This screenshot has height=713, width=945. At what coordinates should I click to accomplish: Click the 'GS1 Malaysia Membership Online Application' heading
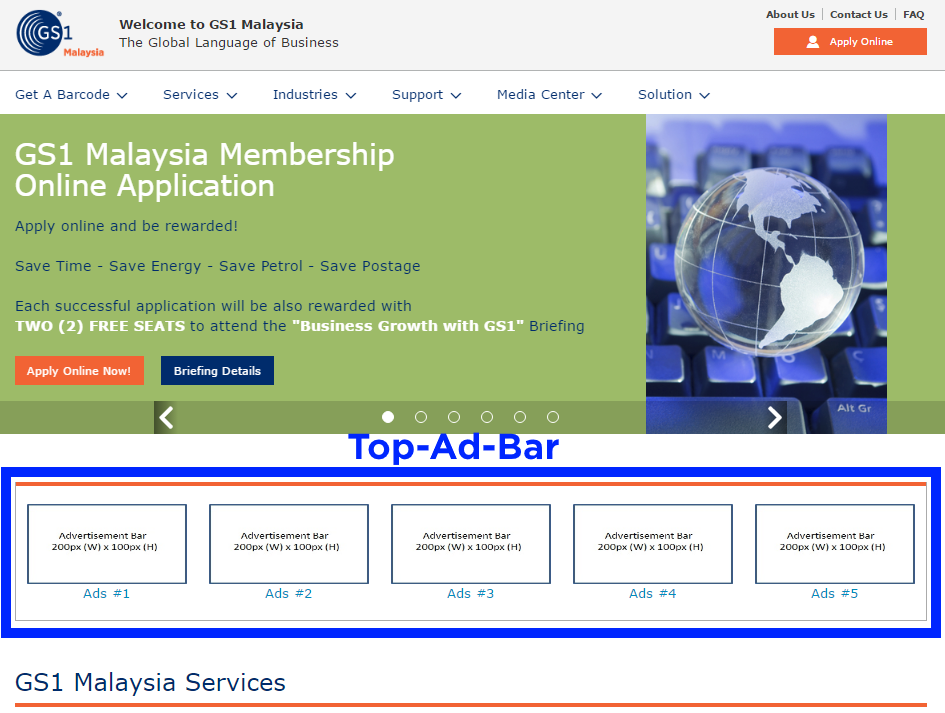pos(205,170)
